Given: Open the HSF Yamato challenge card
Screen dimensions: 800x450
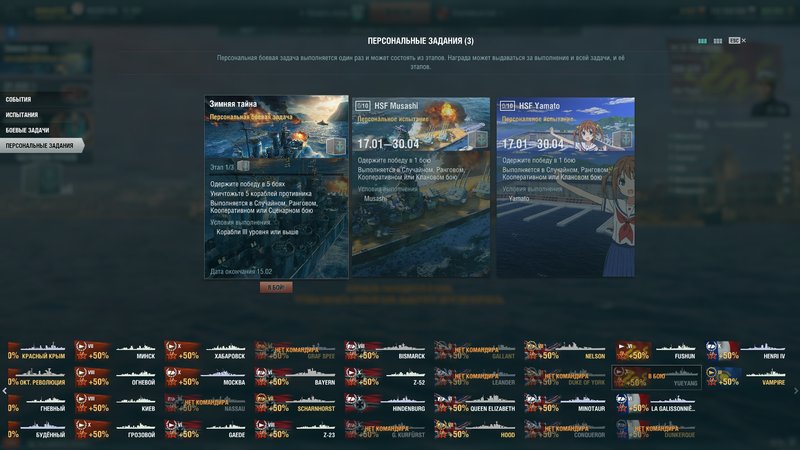Looking at the screenshot, I should click(x=566, y=187).
